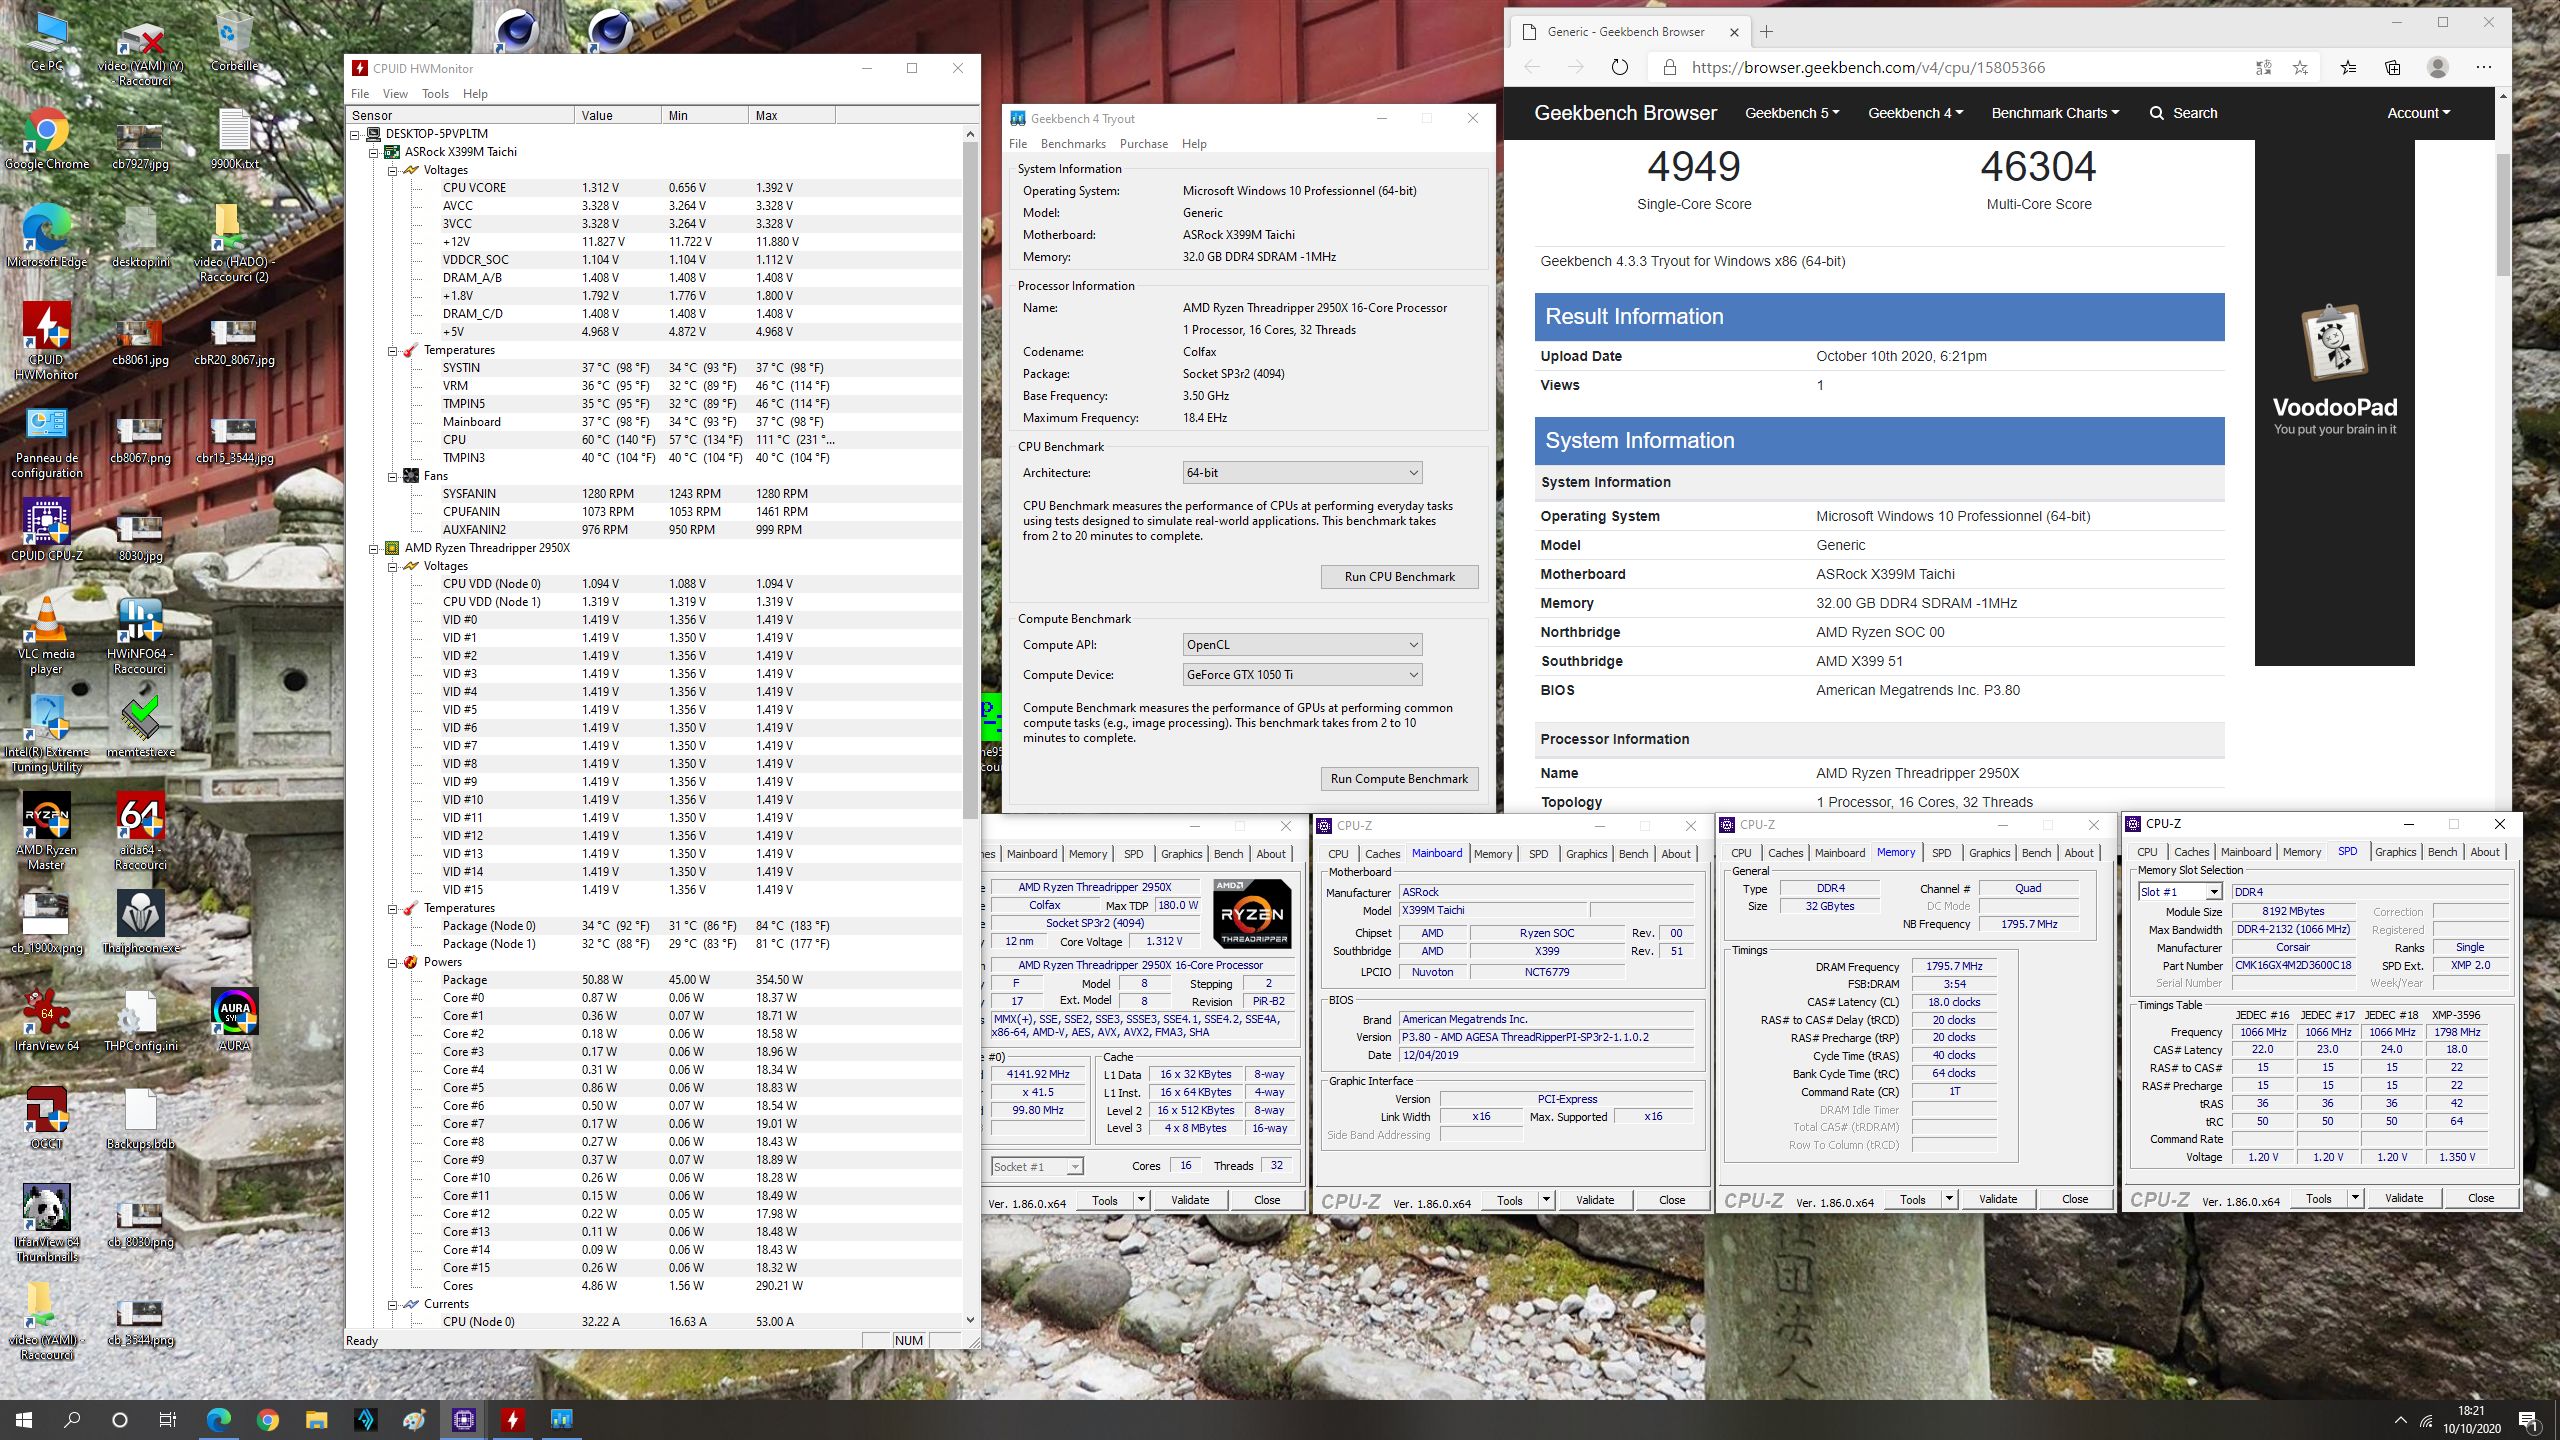Screen dimensions: 2560x1440
Task: Select the IrfanView 64 desktop icon
Action: point(47,1021)
